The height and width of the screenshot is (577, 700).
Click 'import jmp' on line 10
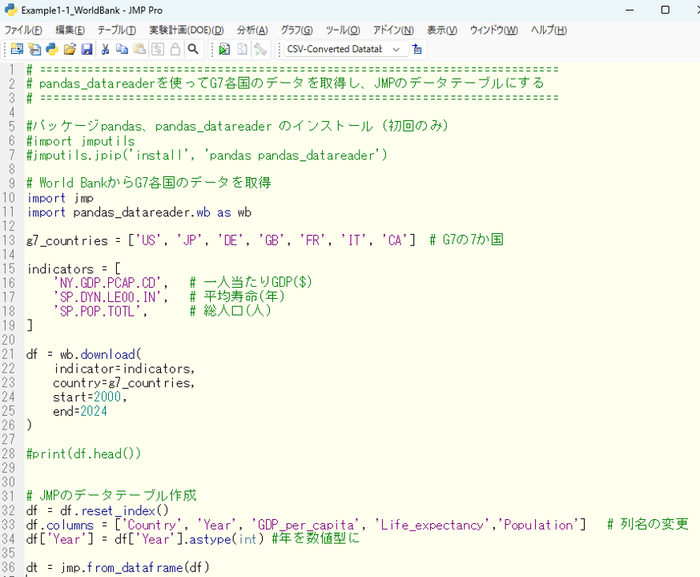click(x=60, y=198)
